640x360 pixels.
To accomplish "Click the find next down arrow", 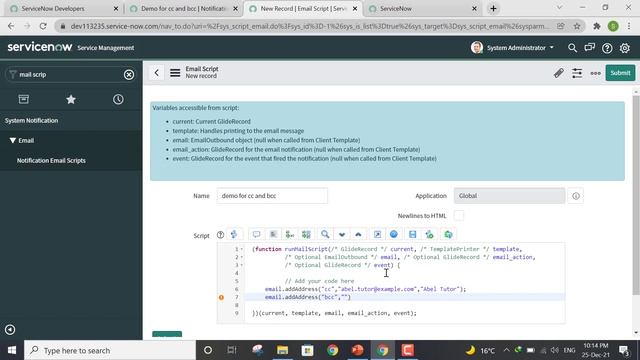I will (x=342, y=234).
